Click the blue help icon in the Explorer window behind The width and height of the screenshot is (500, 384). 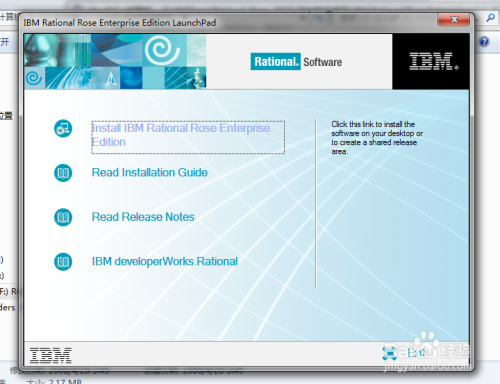pyautogui.click(x=484, y=42)
